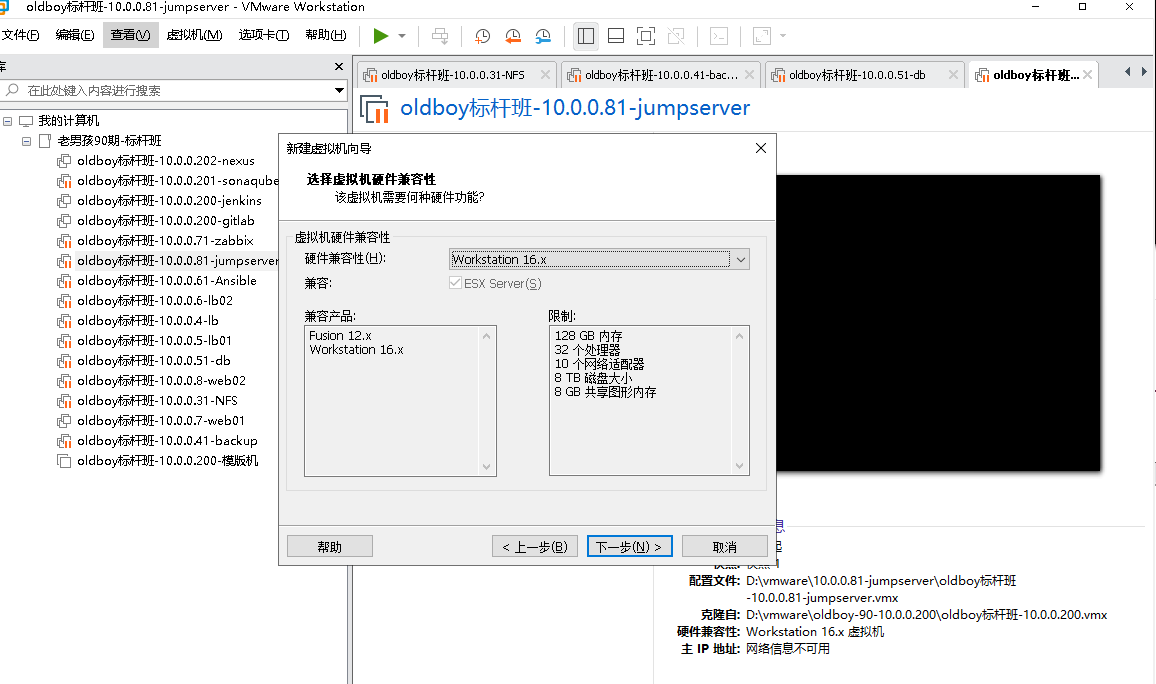Viewport: 1156px width, 684px height.
Task: Open the 编辑(E) menu
Action: click(x=74, y=35)
